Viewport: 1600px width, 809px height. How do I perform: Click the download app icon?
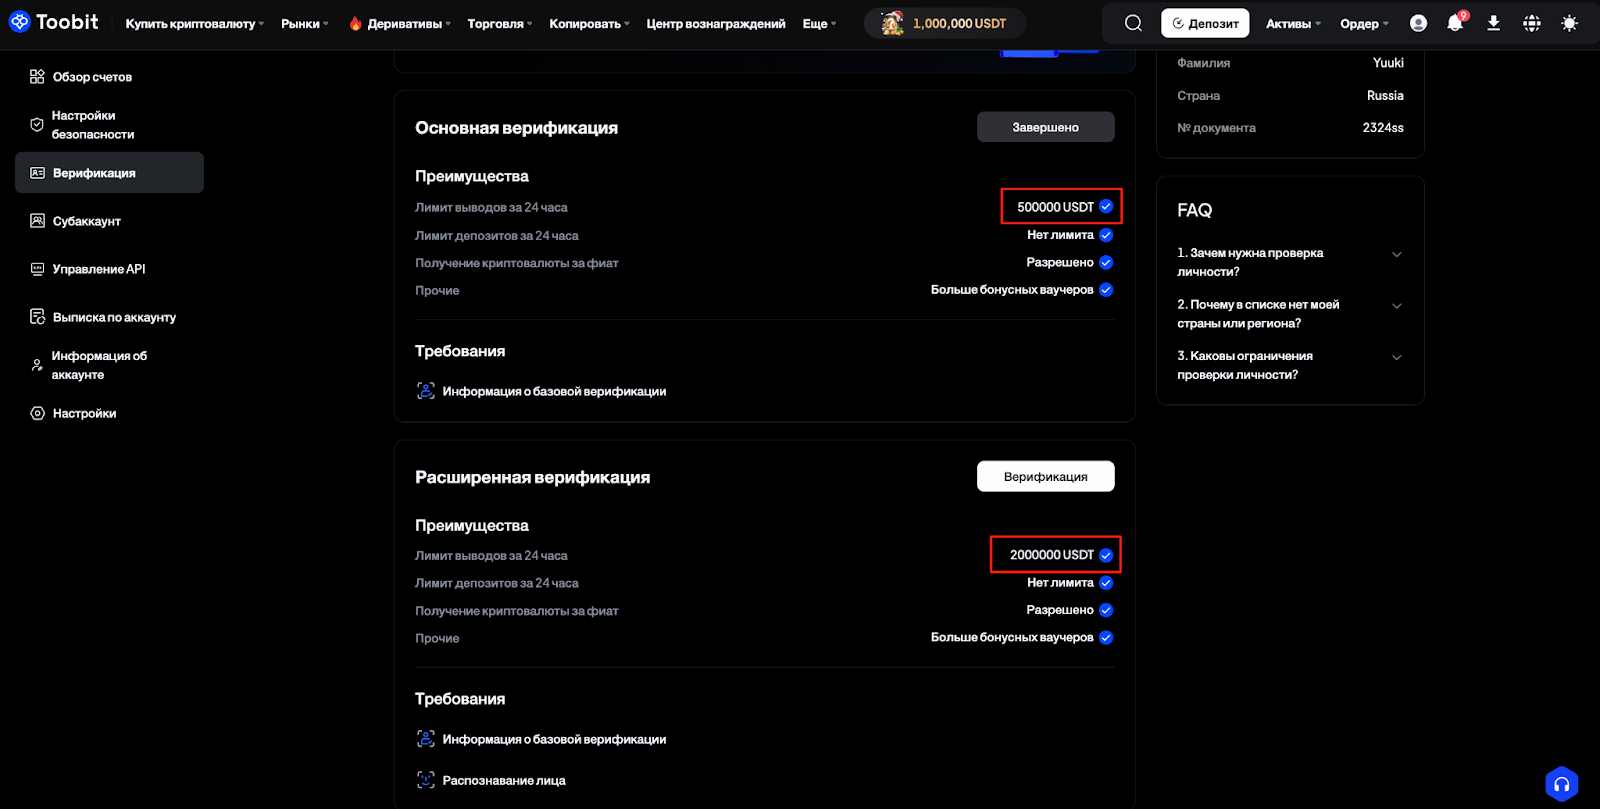click(1493, 23)
